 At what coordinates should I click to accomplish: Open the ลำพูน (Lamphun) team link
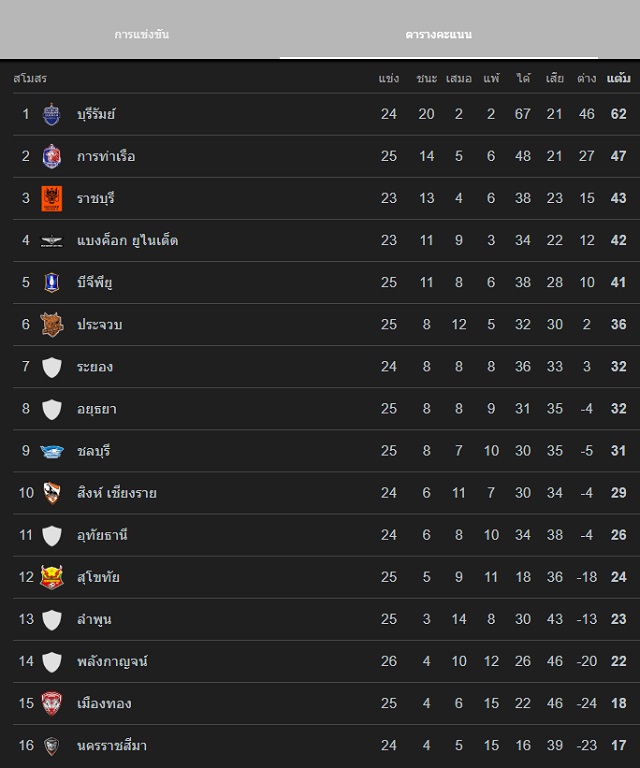pos(94,619)
